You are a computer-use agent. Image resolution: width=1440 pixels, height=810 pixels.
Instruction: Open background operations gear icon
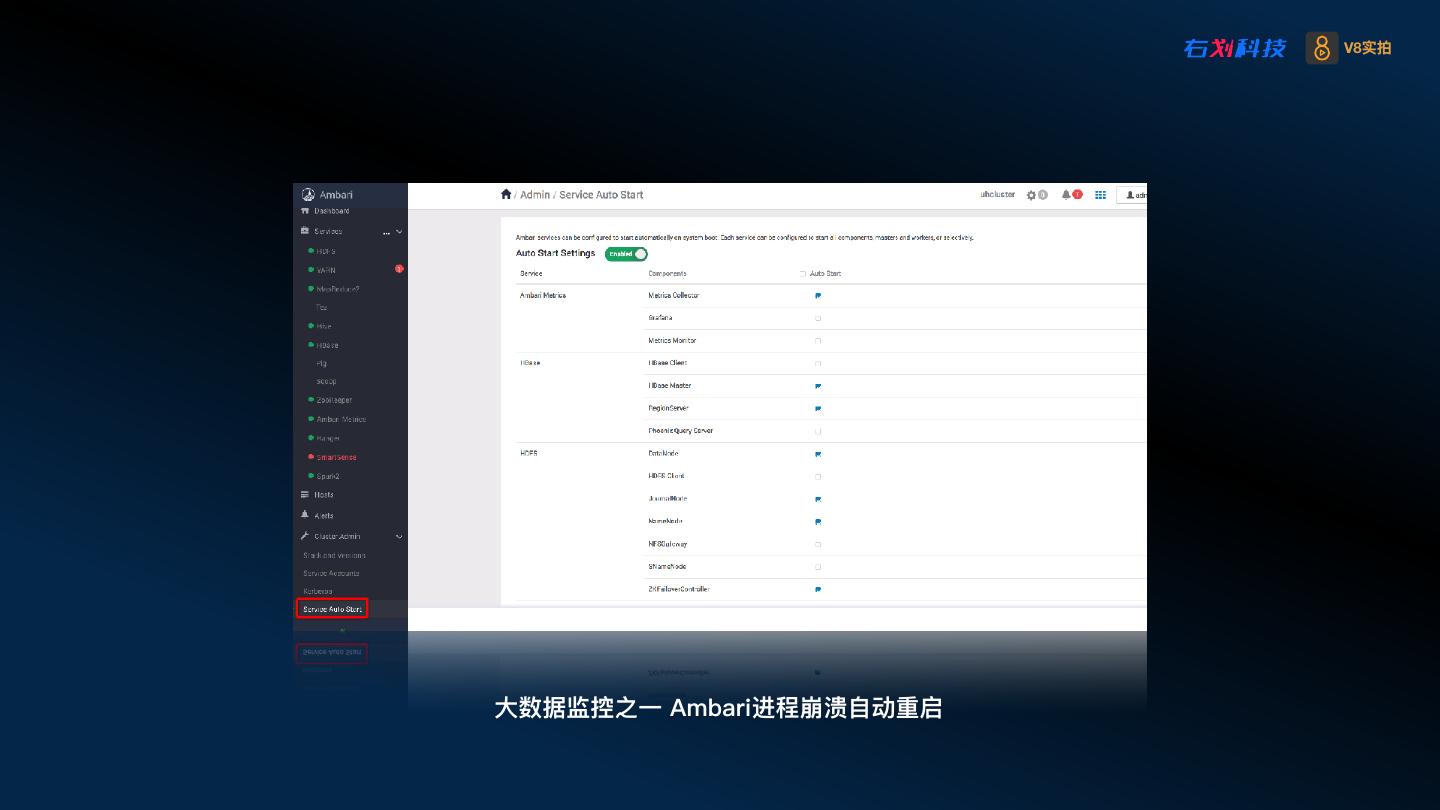[x=1032, y=195]
